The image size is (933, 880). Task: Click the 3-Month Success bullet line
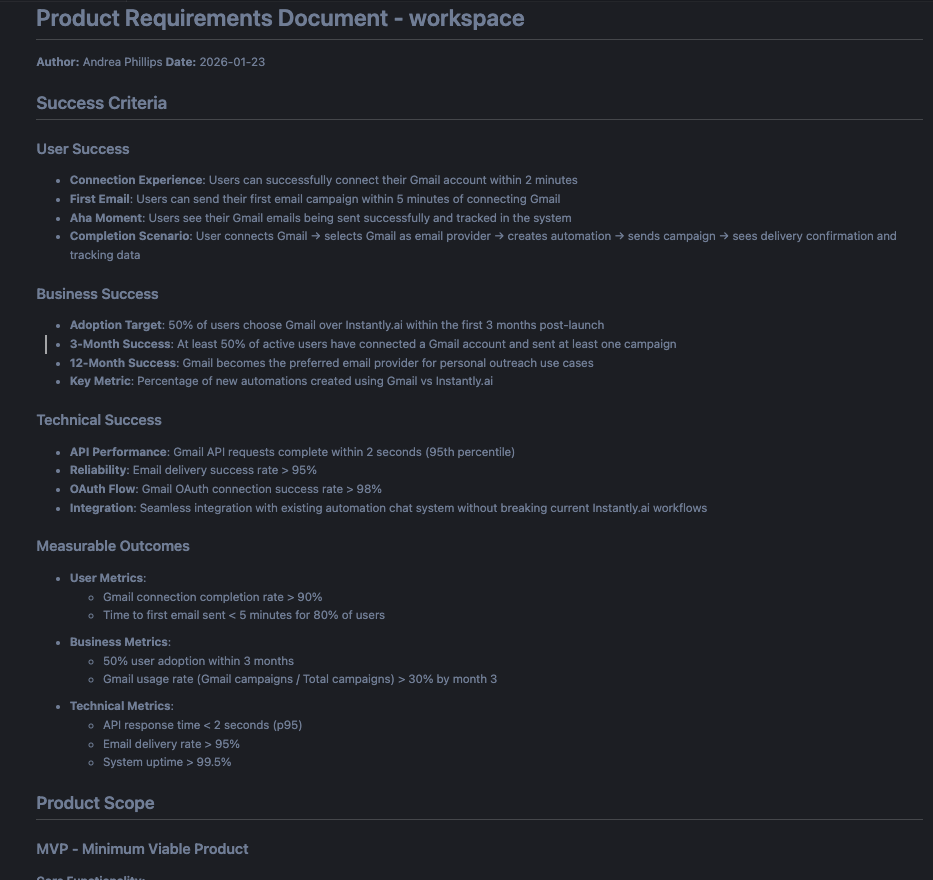click(372, 344)
